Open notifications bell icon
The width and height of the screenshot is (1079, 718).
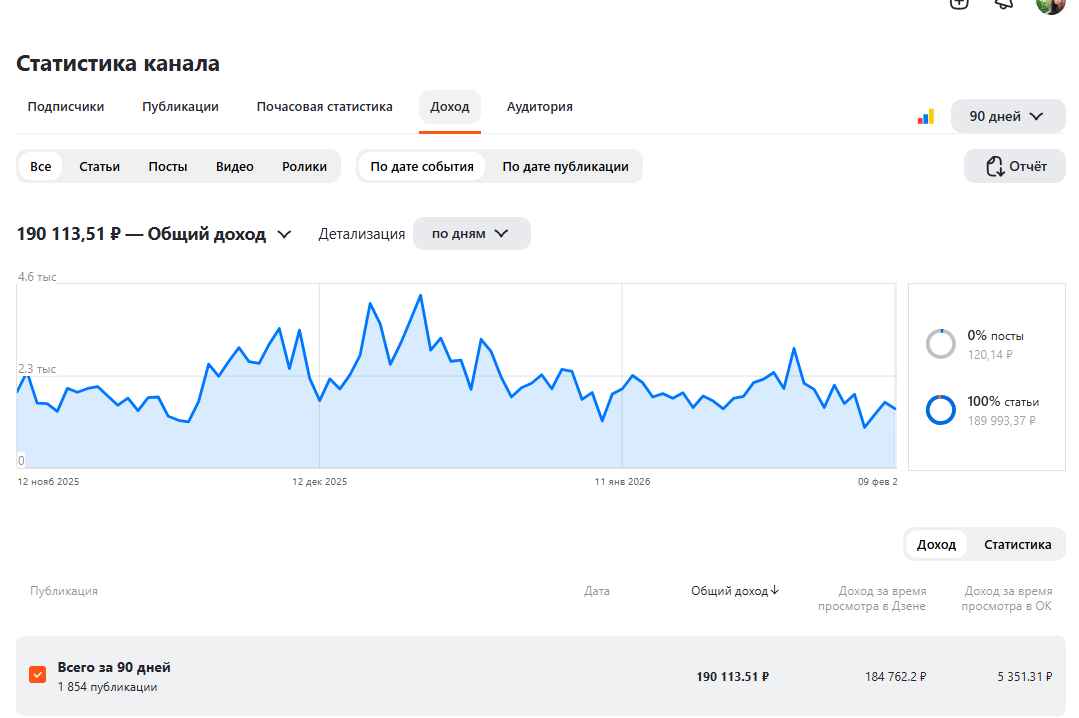[x=1004, y=4]
